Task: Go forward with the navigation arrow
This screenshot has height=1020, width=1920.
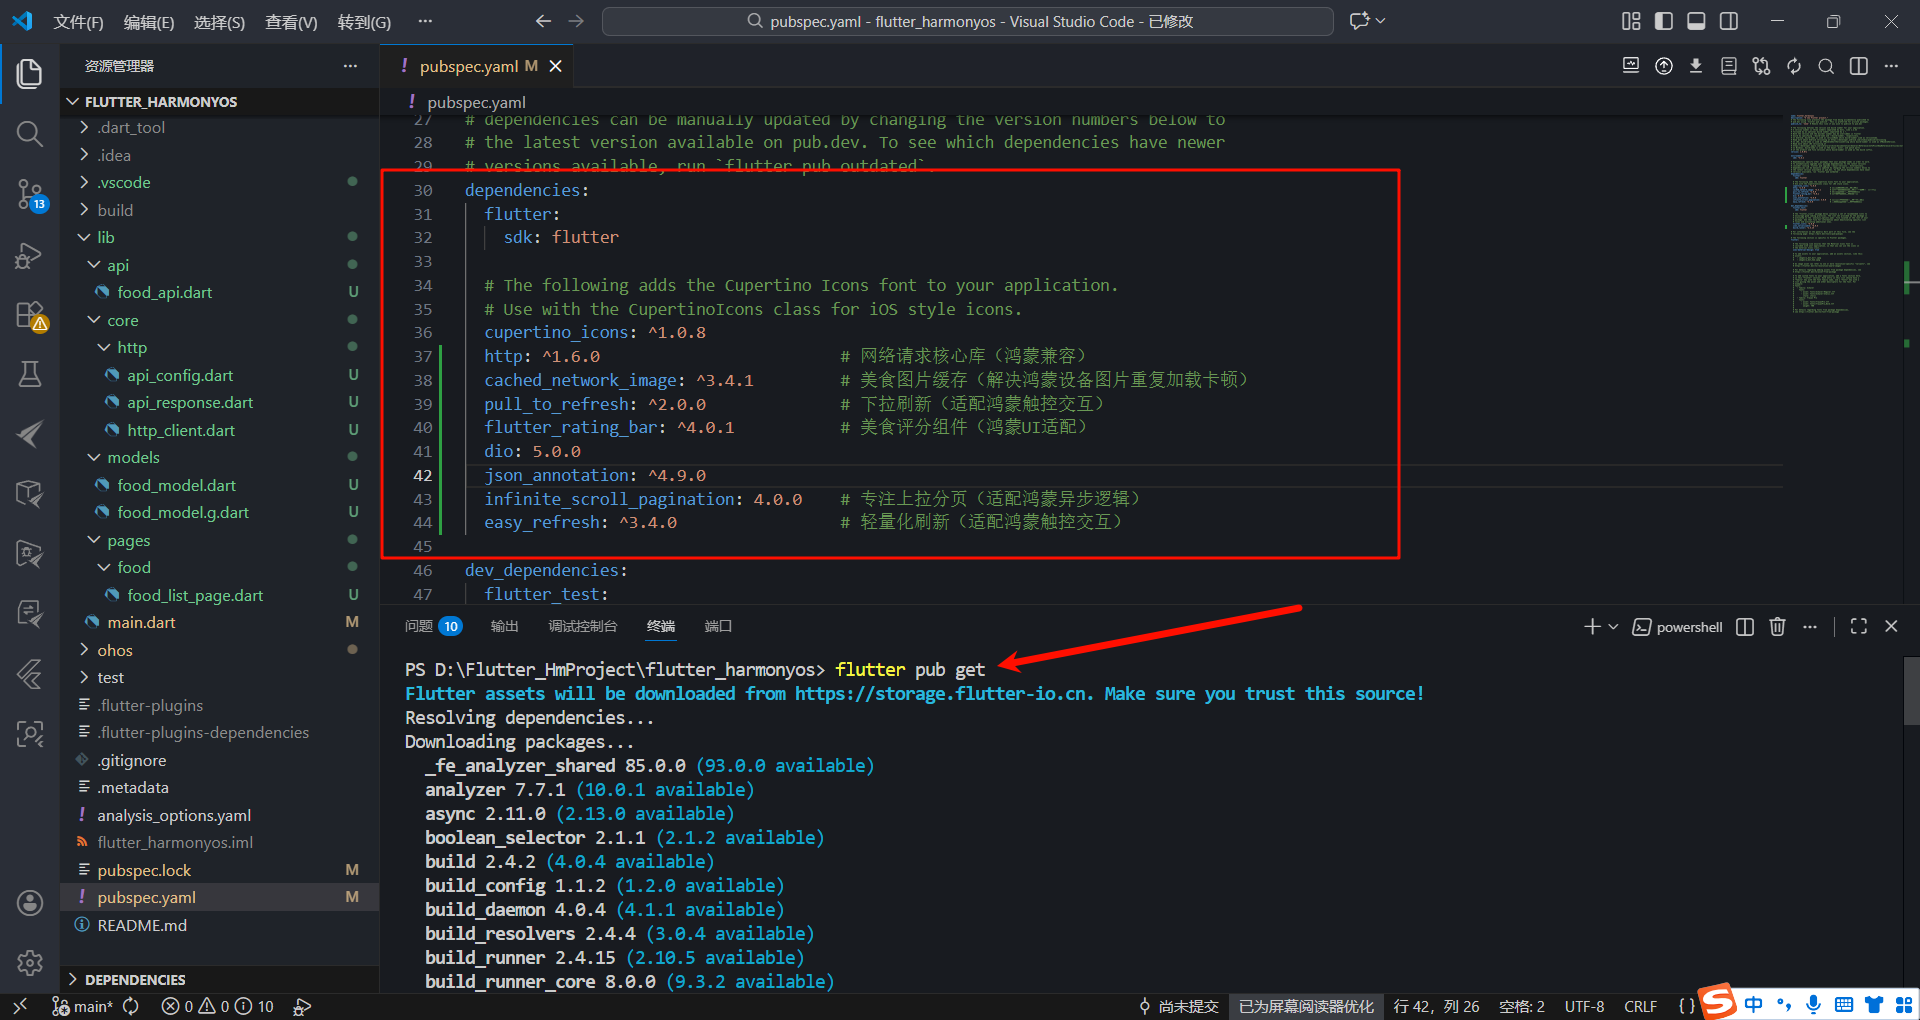Action: click(576, 21)
